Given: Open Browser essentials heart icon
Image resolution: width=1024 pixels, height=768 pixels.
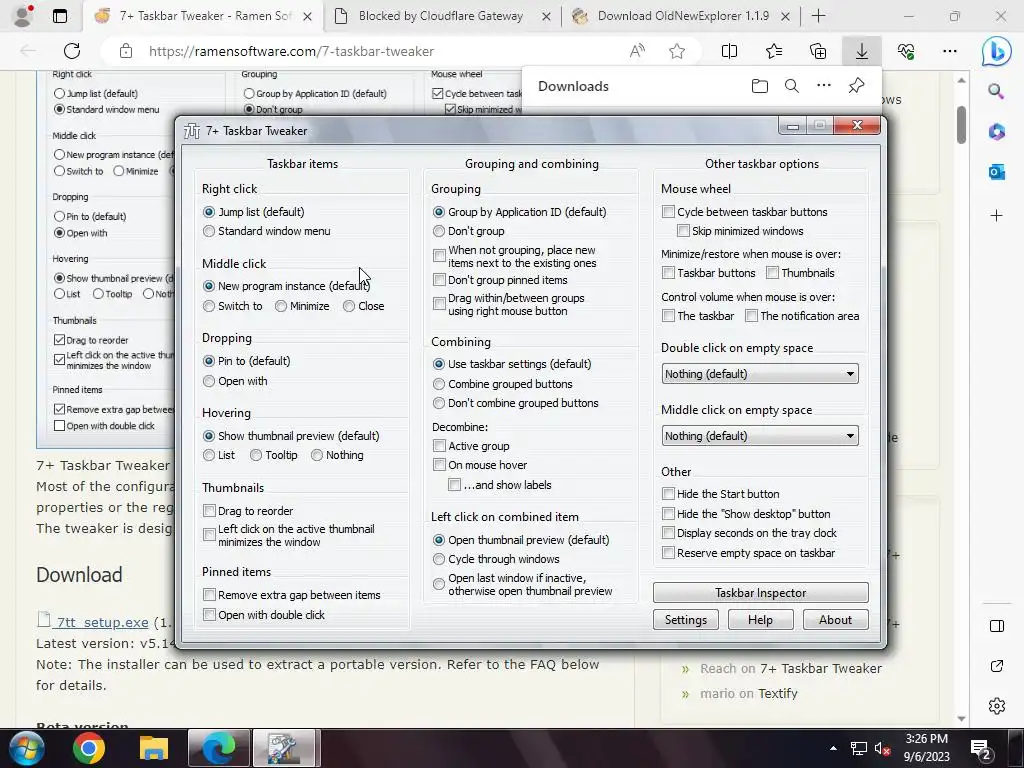Looking at the screenshot, I should tap(906, 51).
